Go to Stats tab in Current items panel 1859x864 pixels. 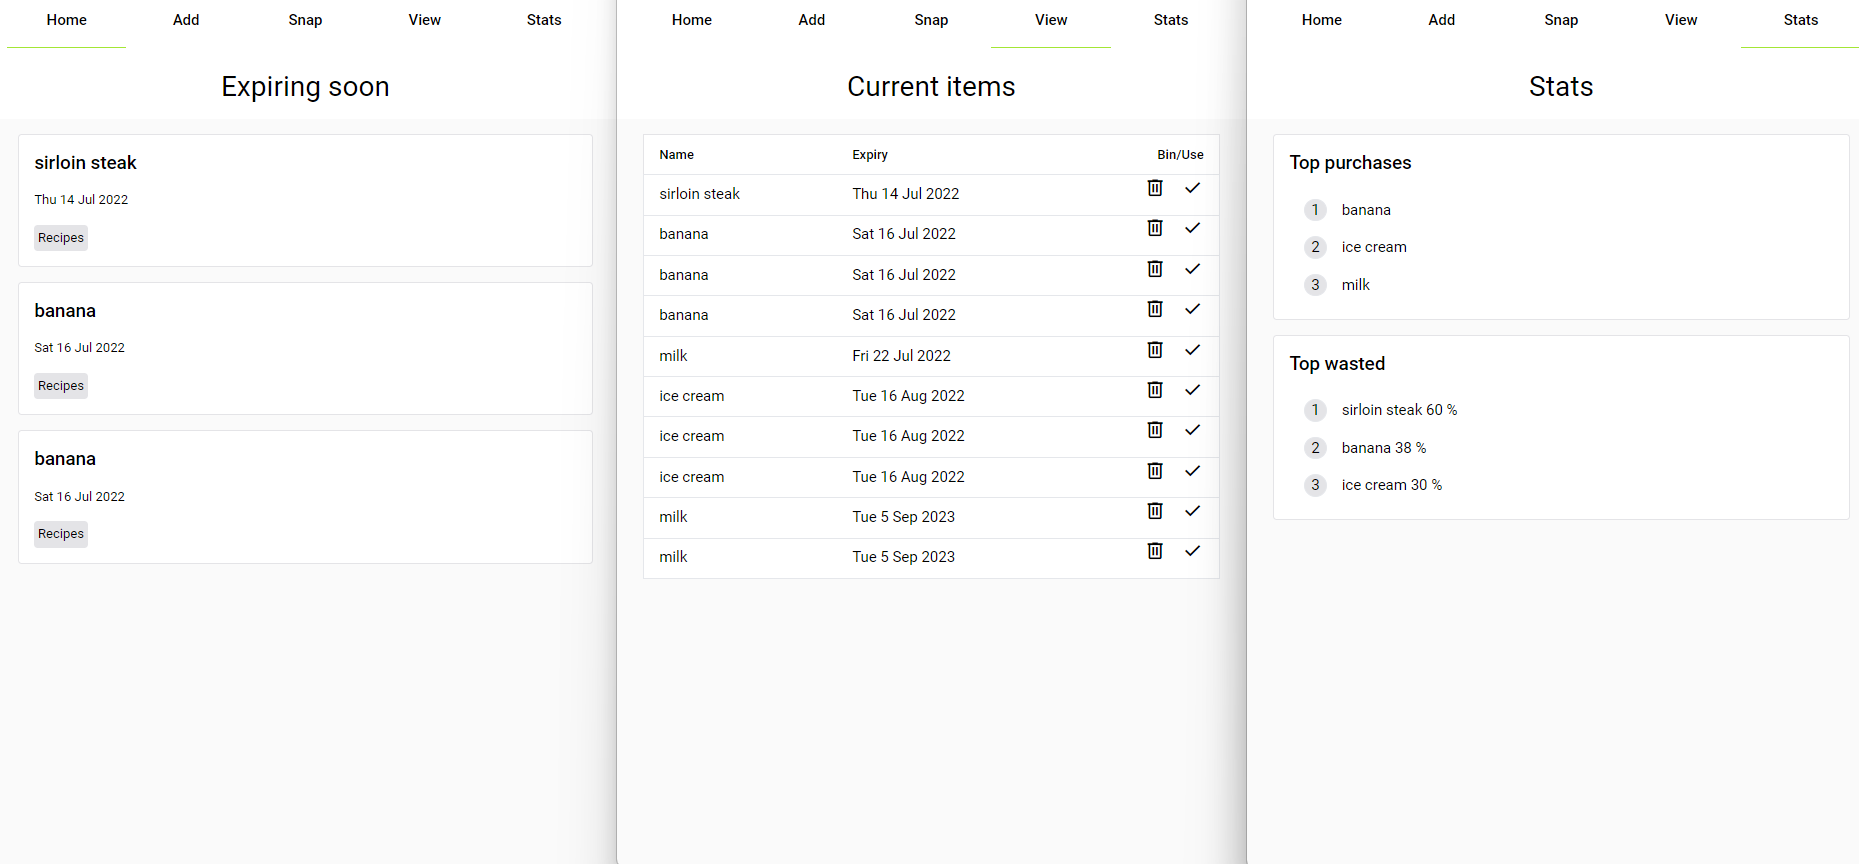(x=1171, y=20)
